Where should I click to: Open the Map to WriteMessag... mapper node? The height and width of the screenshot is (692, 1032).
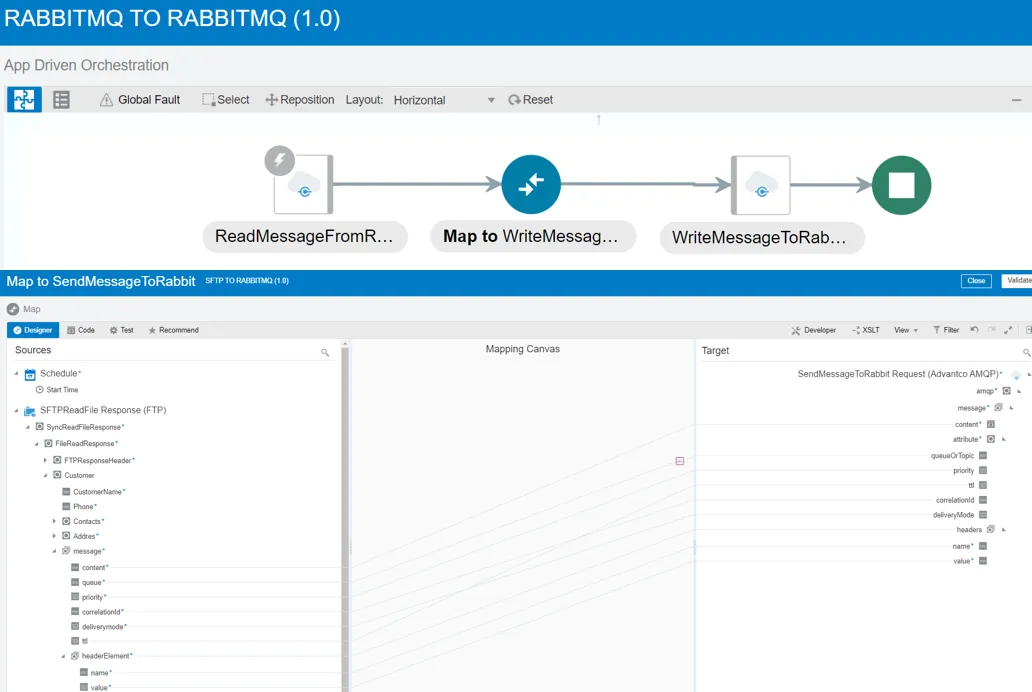531,184
